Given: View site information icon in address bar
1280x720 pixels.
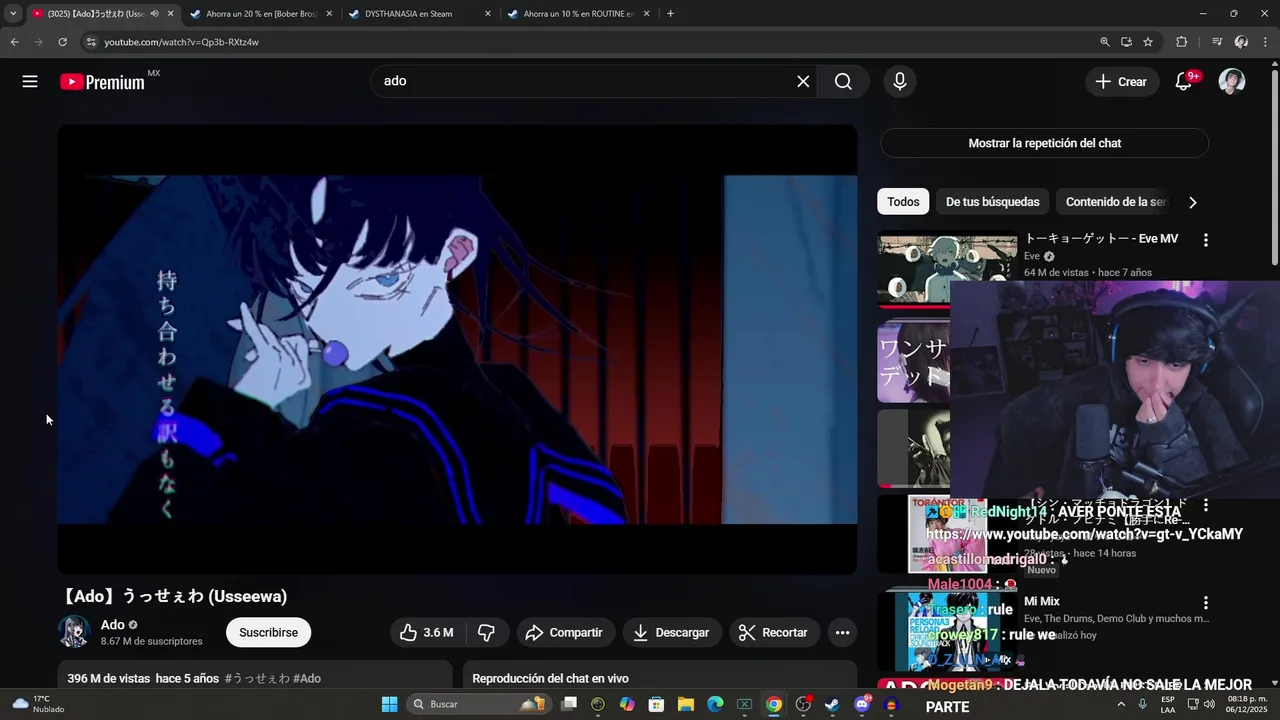Looking at the screenshot, I should pos(90,42).
